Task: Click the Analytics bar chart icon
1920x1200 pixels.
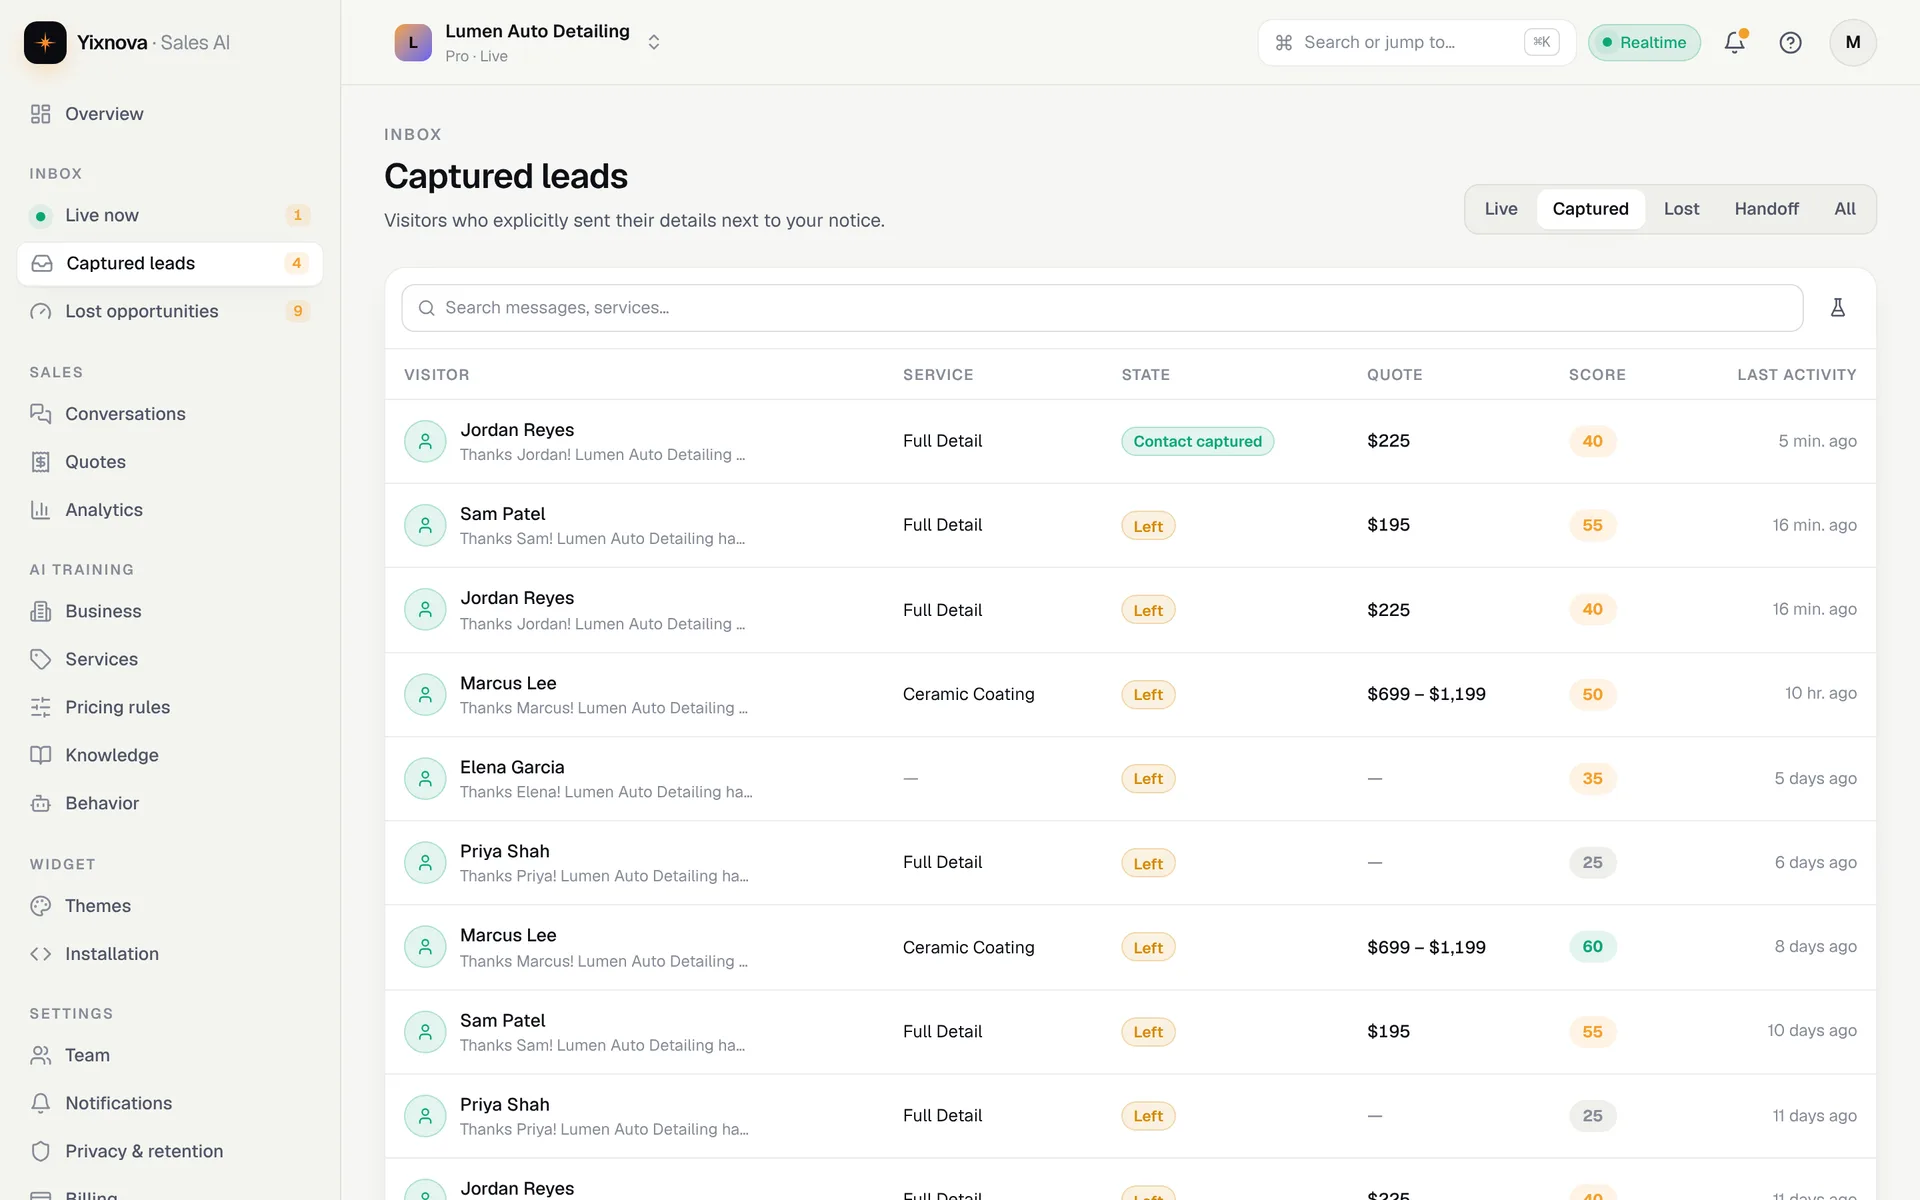Action: (40, 510)
